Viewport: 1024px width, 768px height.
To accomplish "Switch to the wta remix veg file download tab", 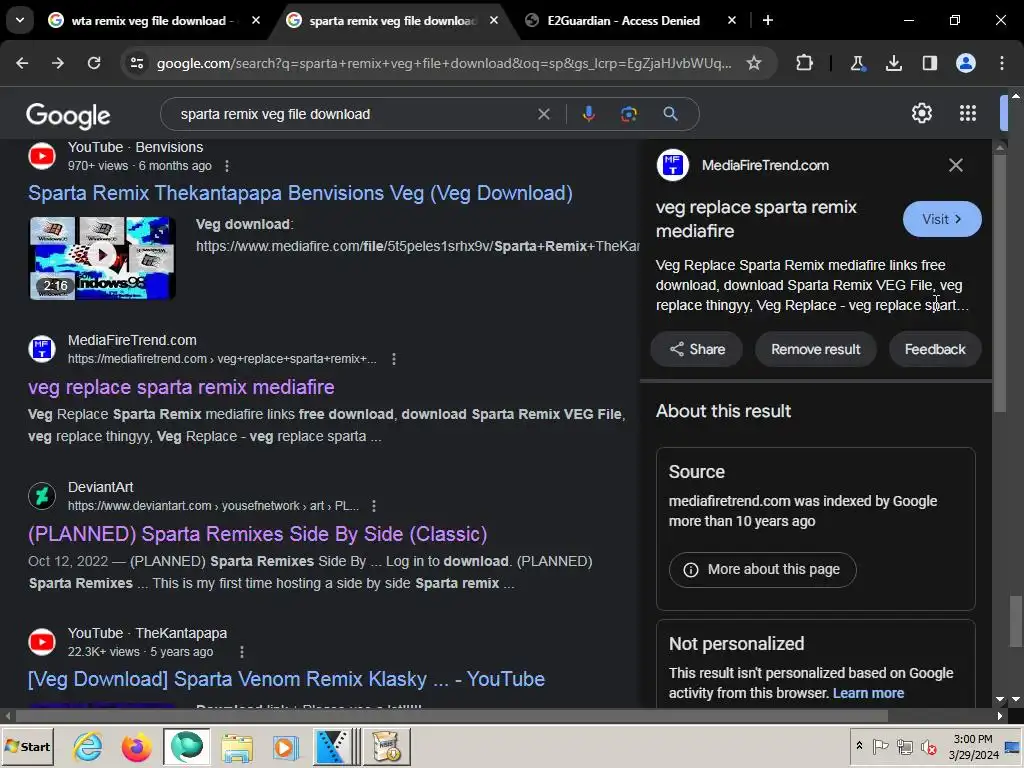I will [x=154, y=20].
